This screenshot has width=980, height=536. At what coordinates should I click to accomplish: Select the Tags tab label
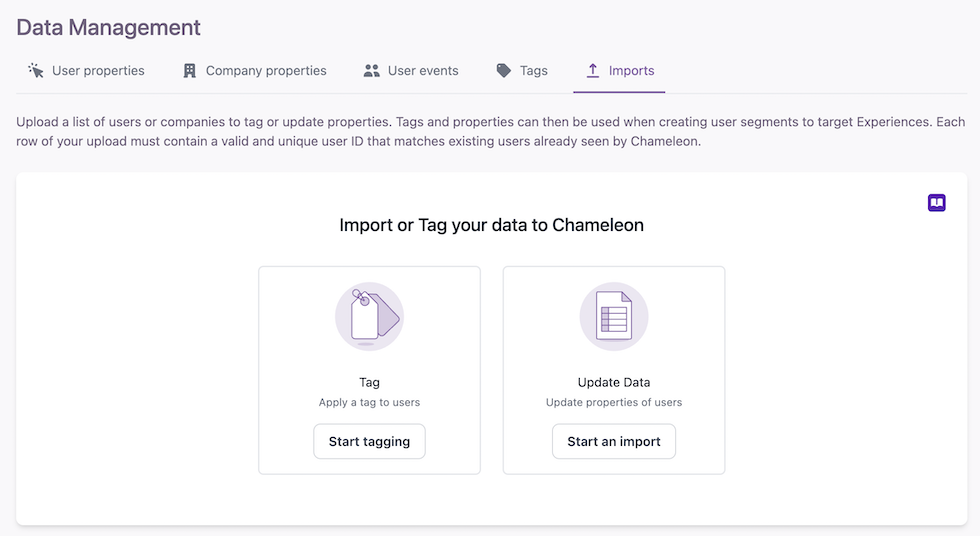pos(534,71)
